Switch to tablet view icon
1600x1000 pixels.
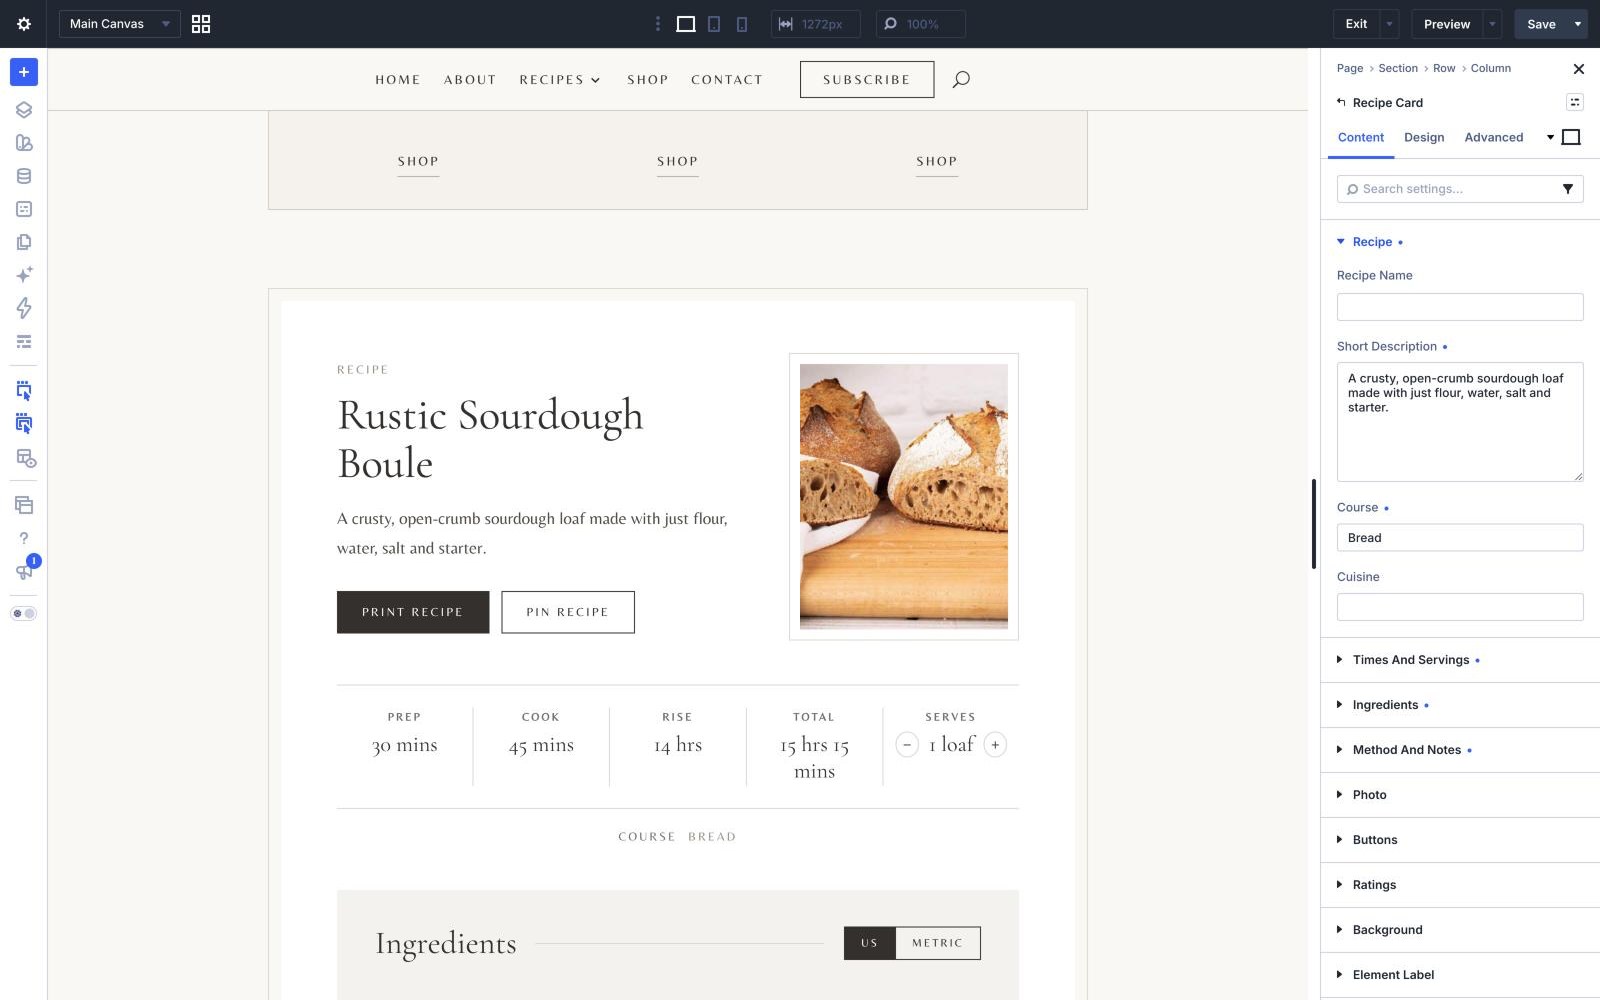coord(714,24)
